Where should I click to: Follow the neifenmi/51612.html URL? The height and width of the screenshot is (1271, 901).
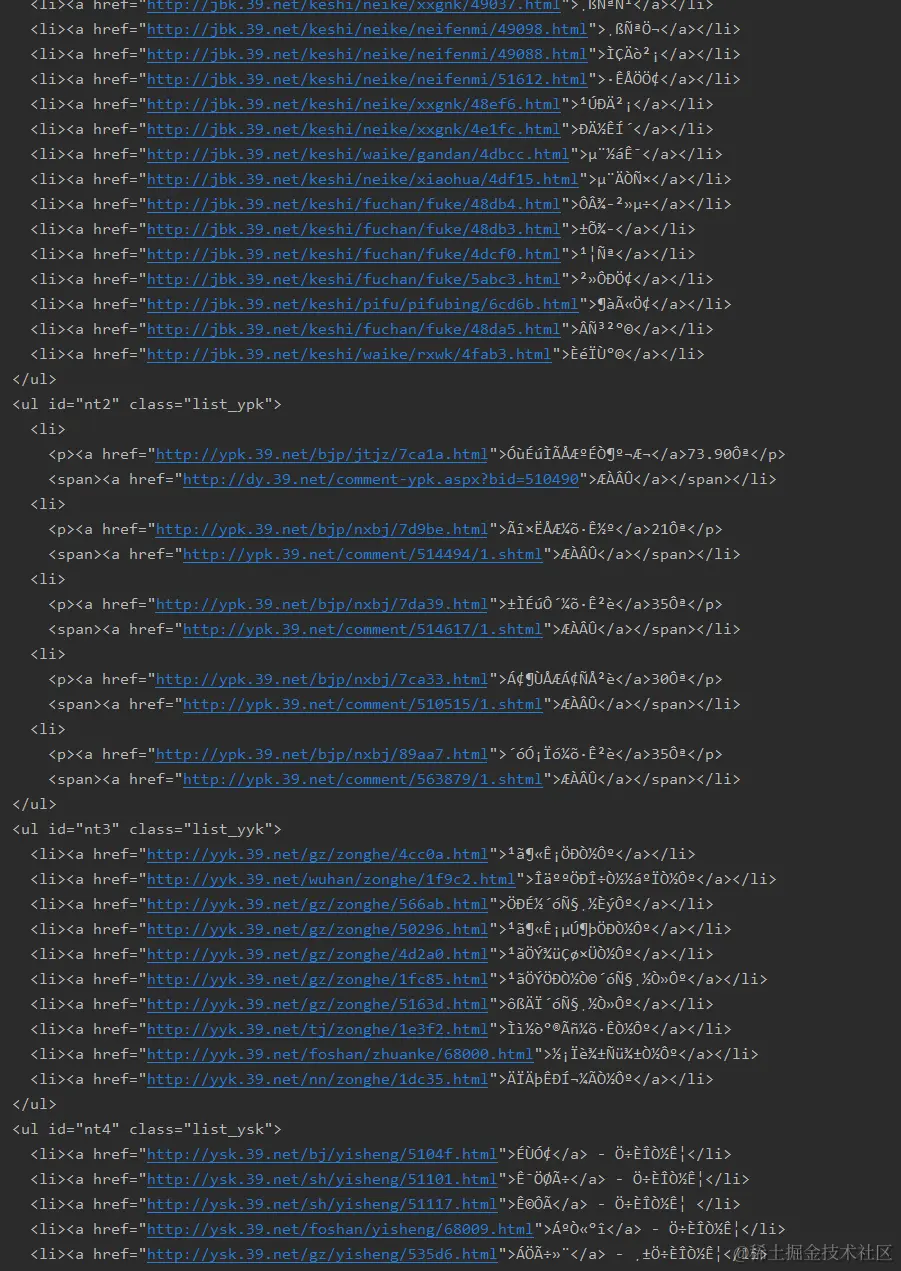point(367,79)
